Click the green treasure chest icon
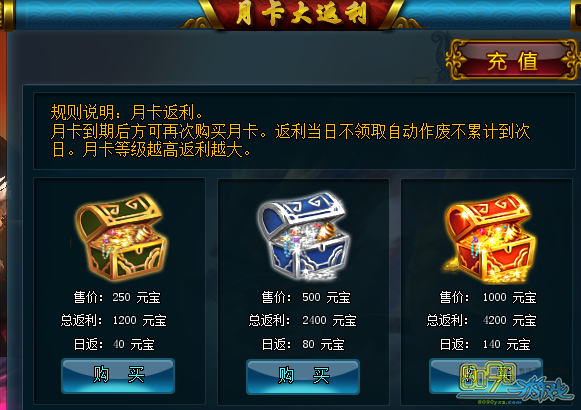The height and width of the screenshot is (410, 581). tap(121, 237)
